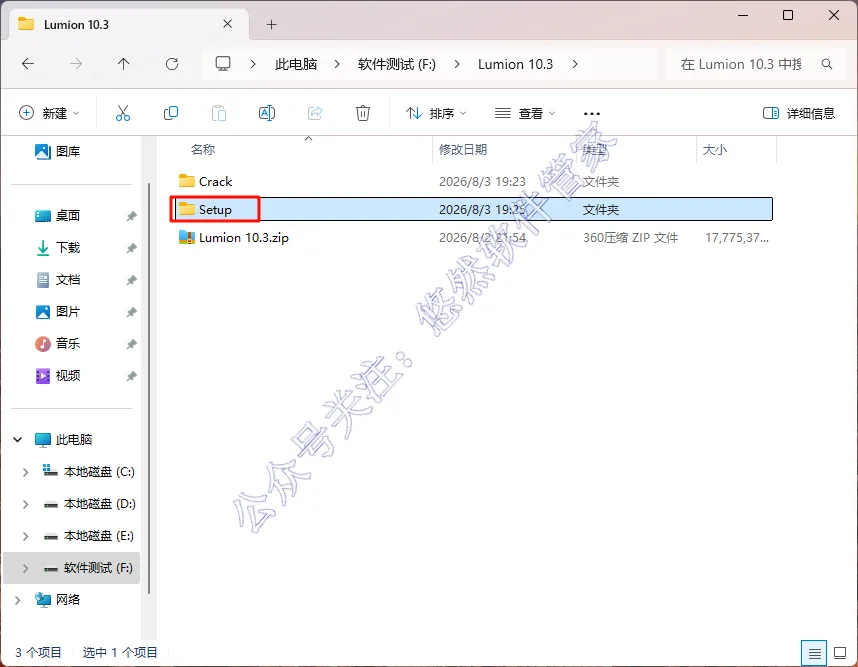Click the Paste clipboard icon
Image resolution: width=858 pixels, height=667 pixels.
[x=219, y=113]
